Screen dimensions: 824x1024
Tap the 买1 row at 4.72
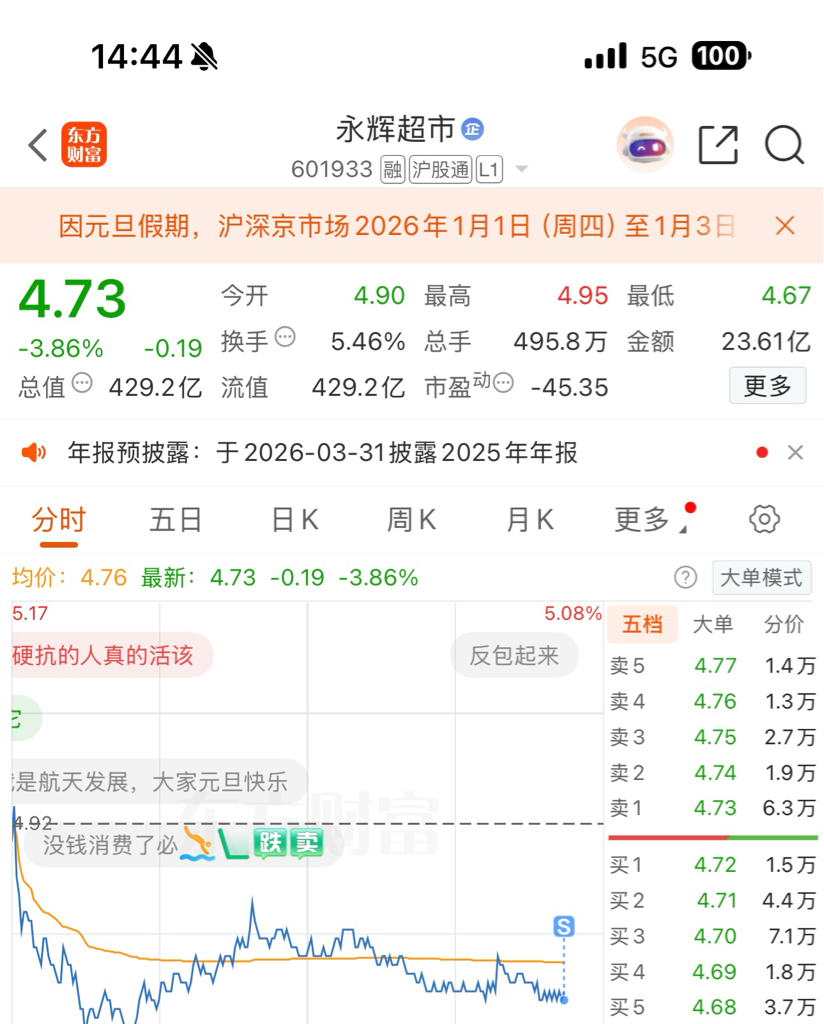712,865
